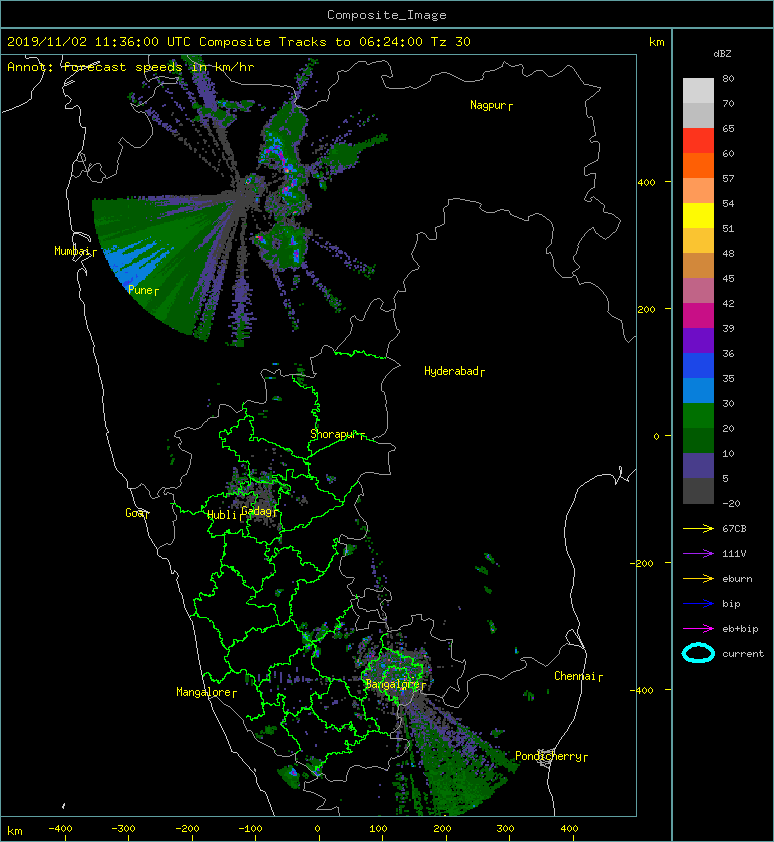
Task: Click the 67CB yellow arrow legend icon
Action: pyautogui.click(x=698, y=528)
